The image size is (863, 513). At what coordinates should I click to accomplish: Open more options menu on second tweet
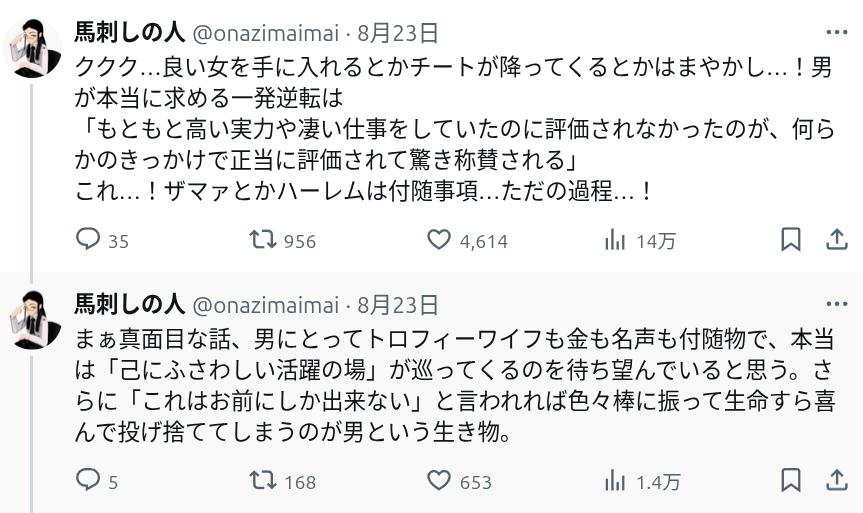837,304
